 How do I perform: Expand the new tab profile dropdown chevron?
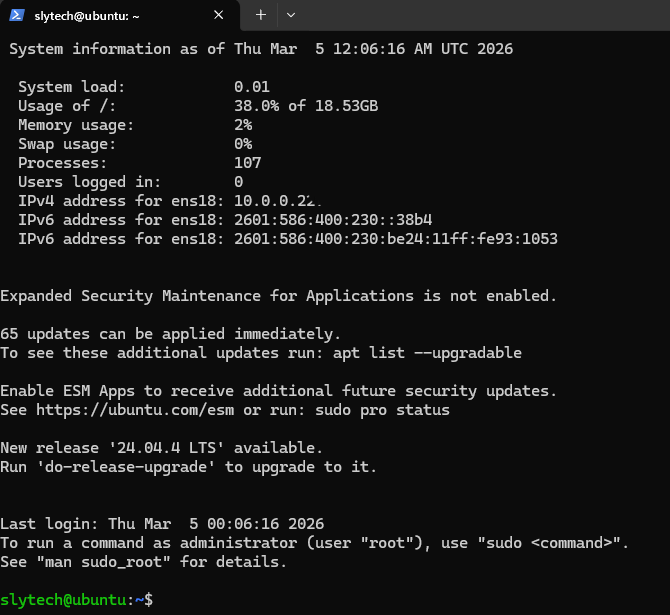coord(290,15)
